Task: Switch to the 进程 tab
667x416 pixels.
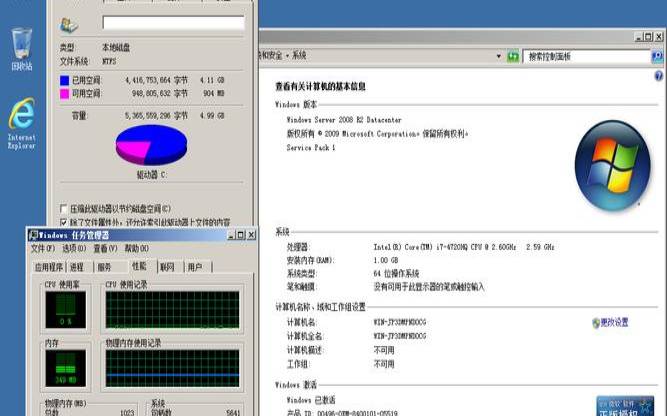Action: [77, 267]
